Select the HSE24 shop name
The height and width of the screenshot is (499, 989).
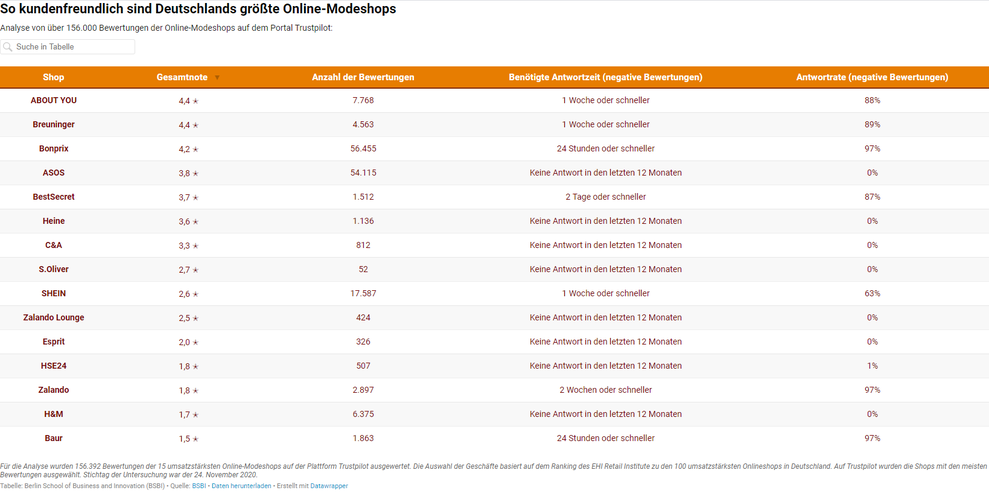click(x=54, y=366)
